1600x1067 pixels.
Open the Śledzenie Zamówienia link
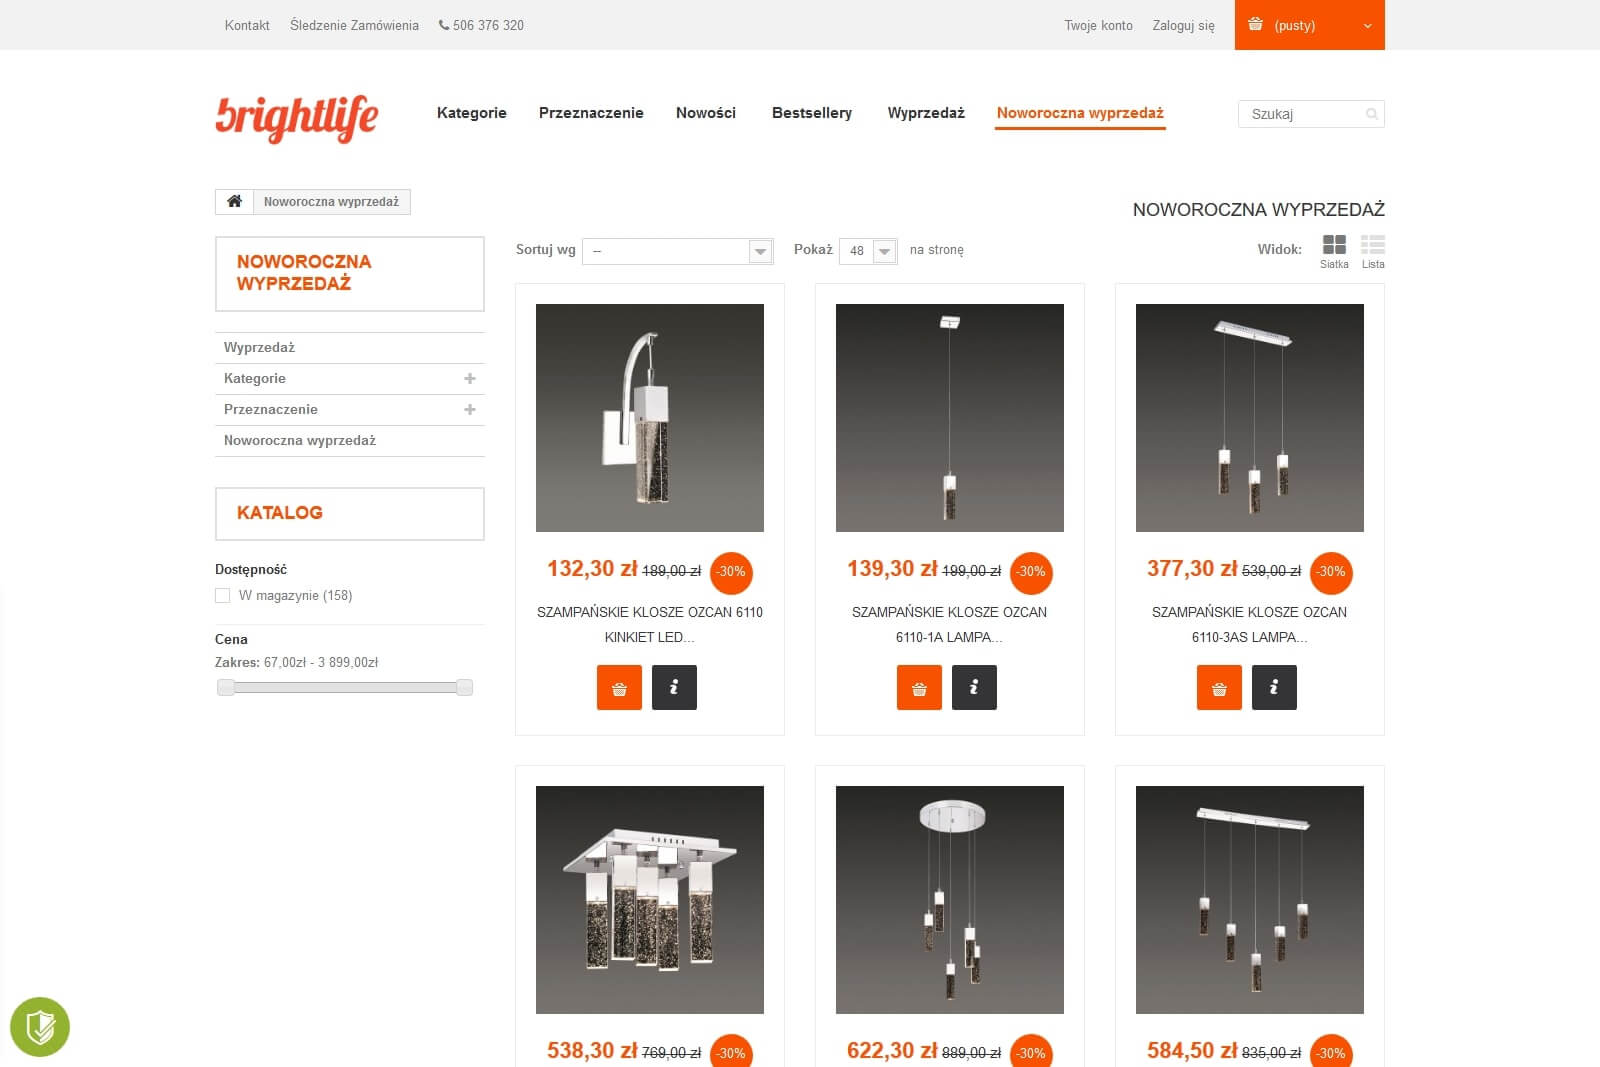coord(354,25)
